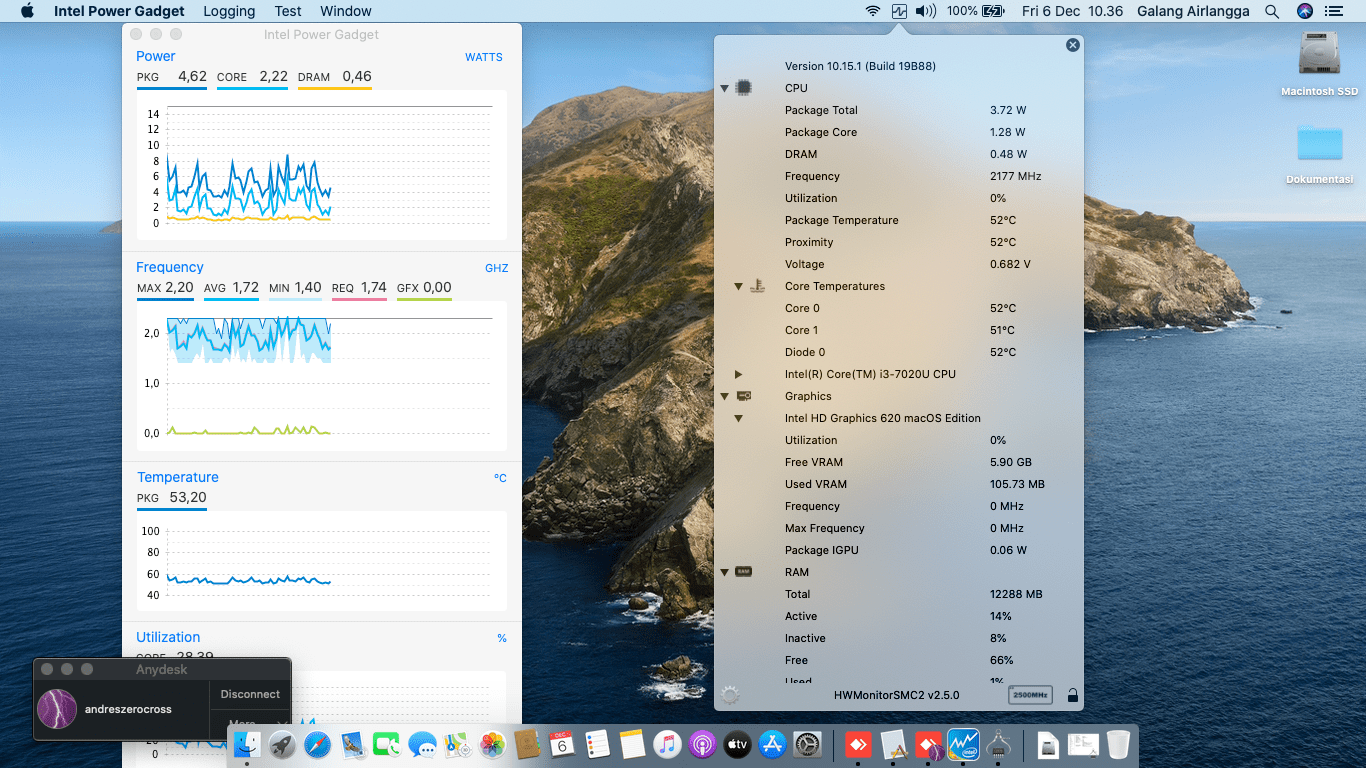This screenshot has height=768, width=1366.
Task: Select the RAM Total row
Action: coord(898,594)
